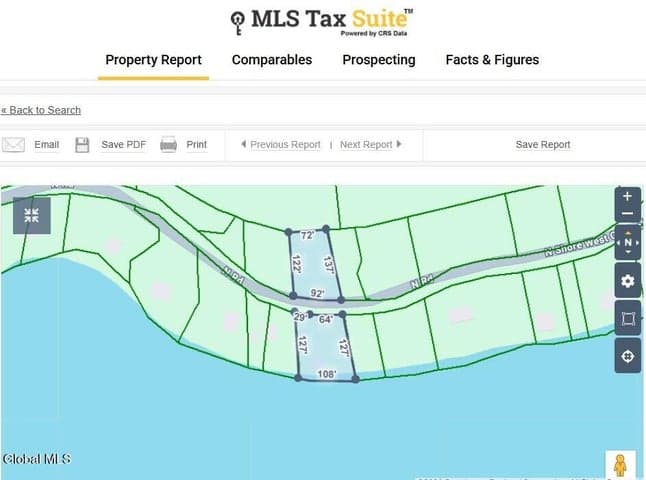This screenshot has width=646, height=480.
Task: Click the N Shore West road label
Action: (579, 245)
